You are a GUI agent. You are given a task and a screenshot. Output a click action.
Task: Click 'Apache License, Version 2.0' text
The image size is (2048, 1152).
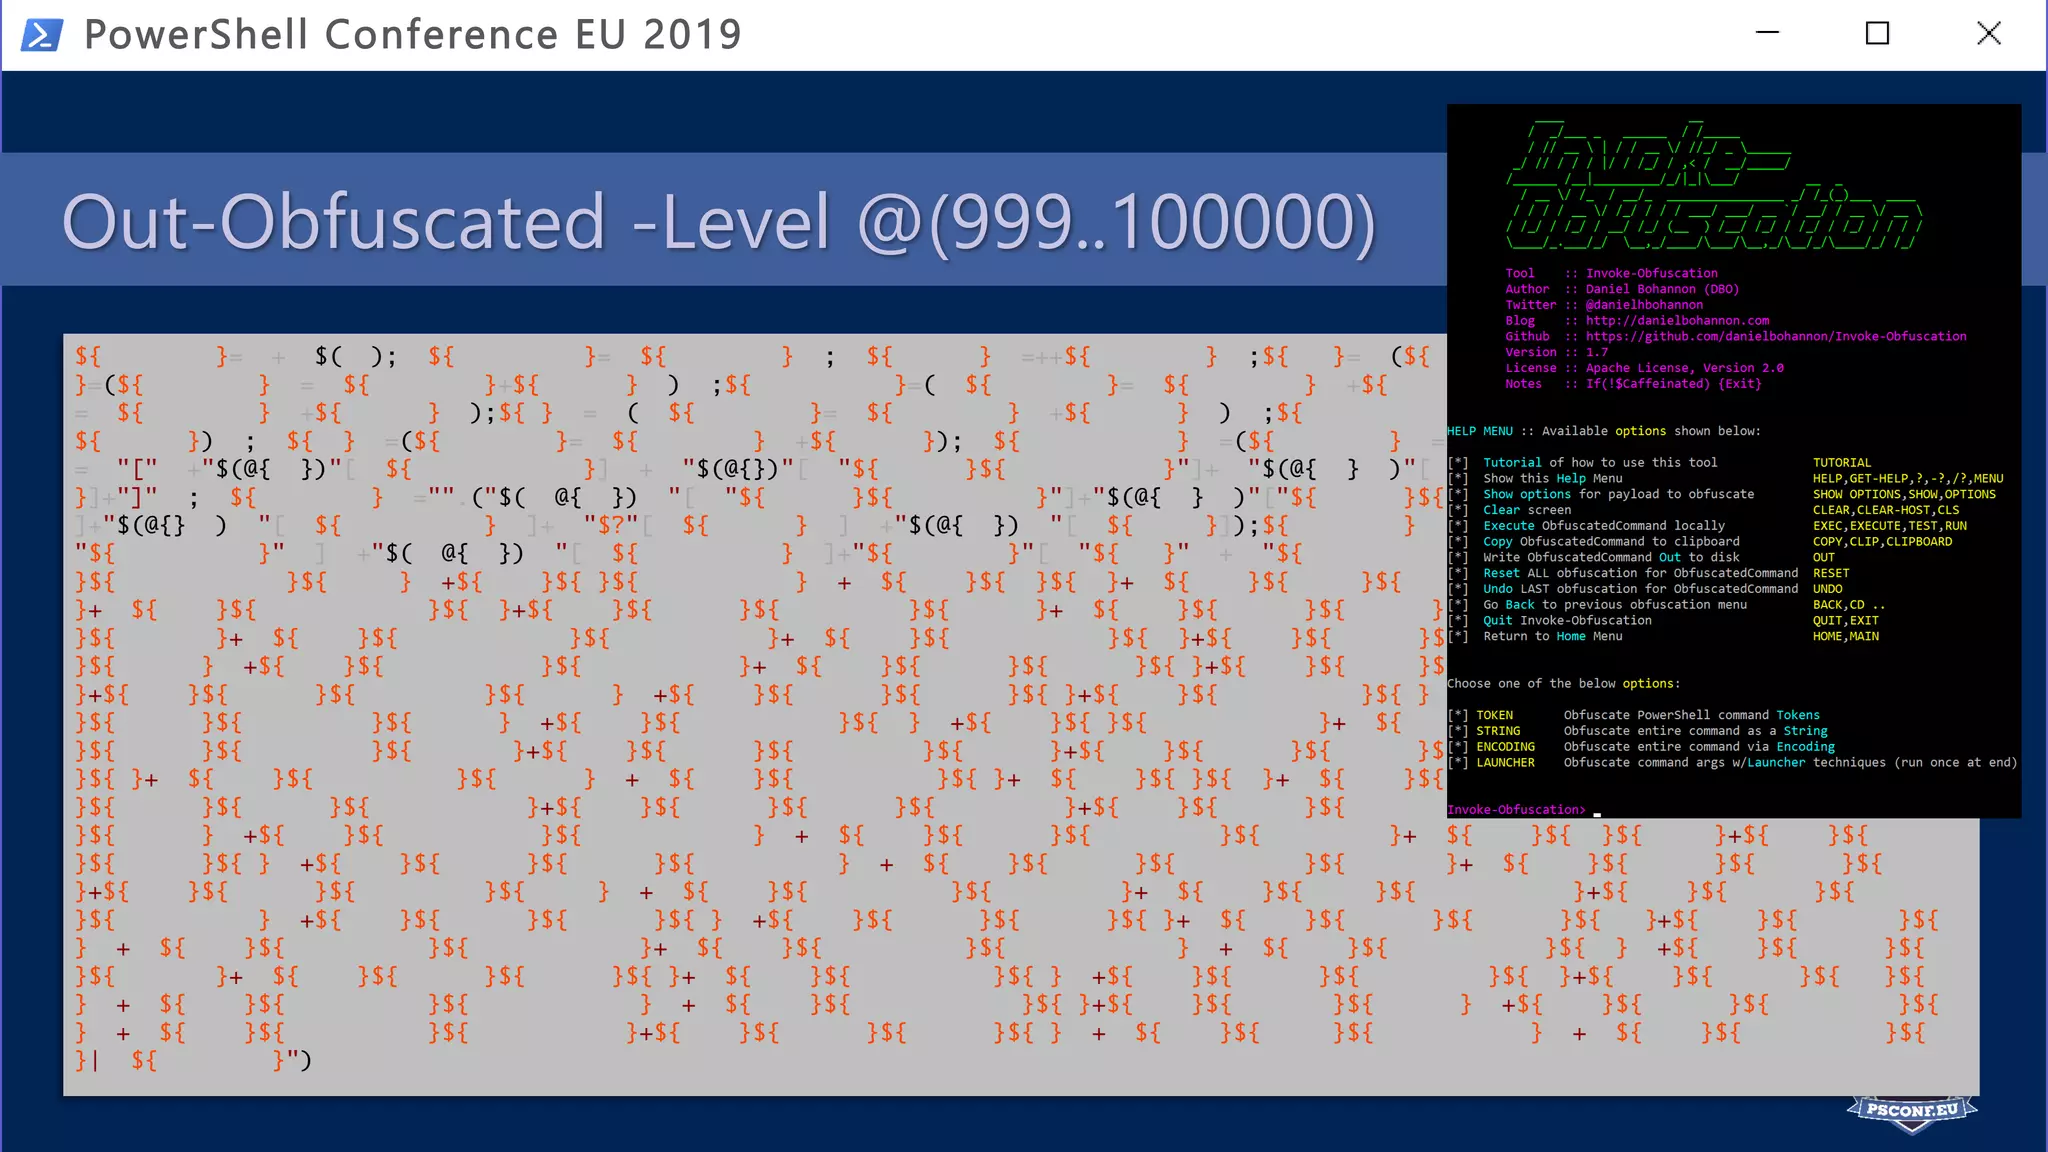pos(1684,368)
